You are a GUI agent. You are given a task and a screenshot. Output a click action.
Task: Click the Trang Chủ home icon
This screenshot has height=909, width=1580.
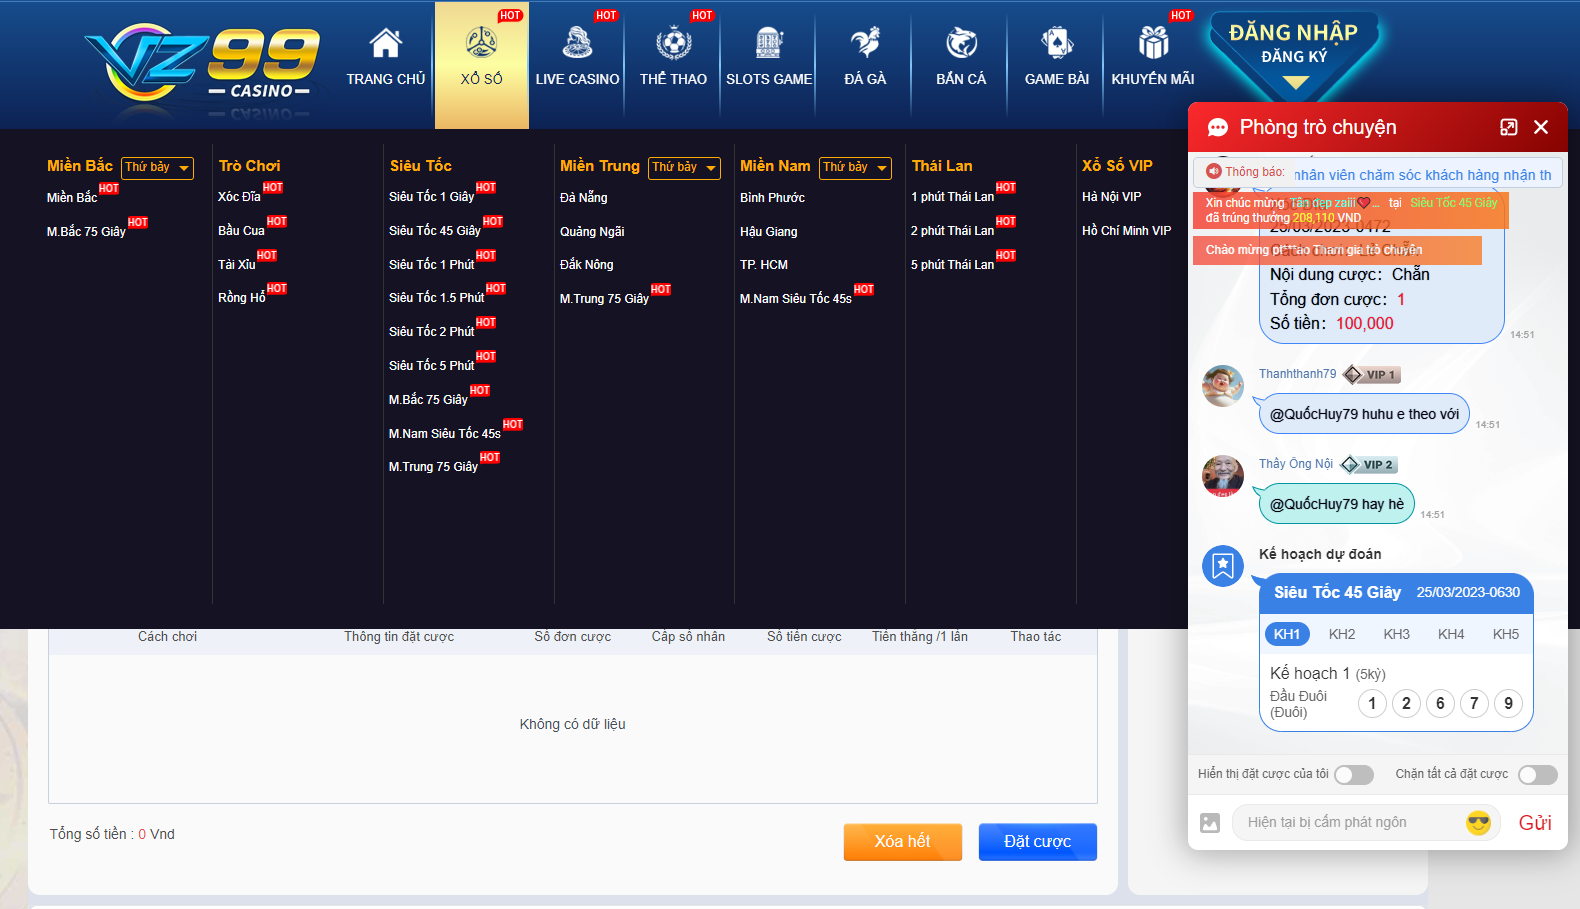click(x=385, y=43)
